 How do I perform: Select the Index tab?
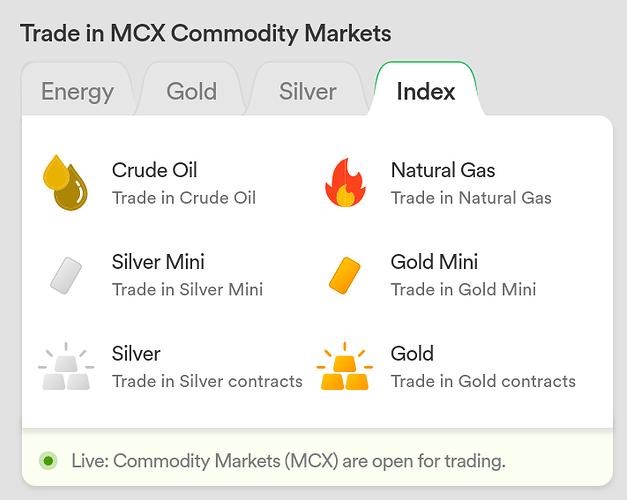tap(425, 91)
